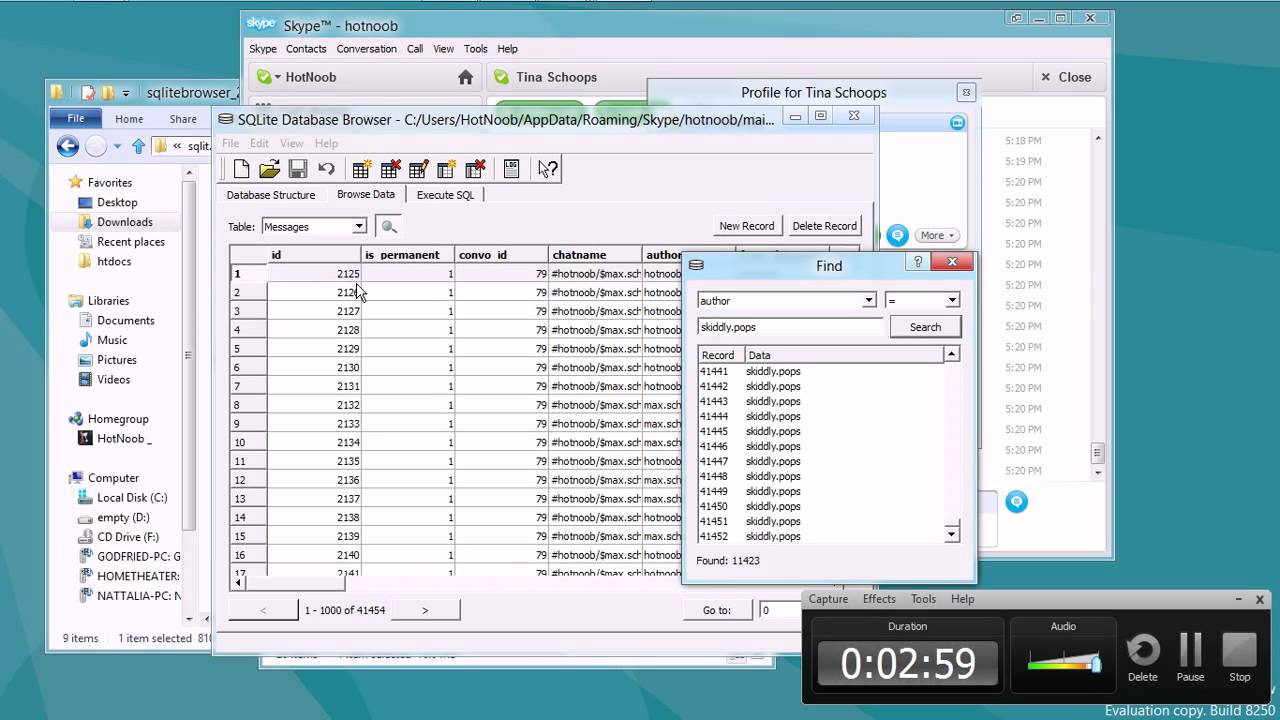Click New Database icon in SQLite toolbar
Screen dimensions: 1280x720
(241, 169)
